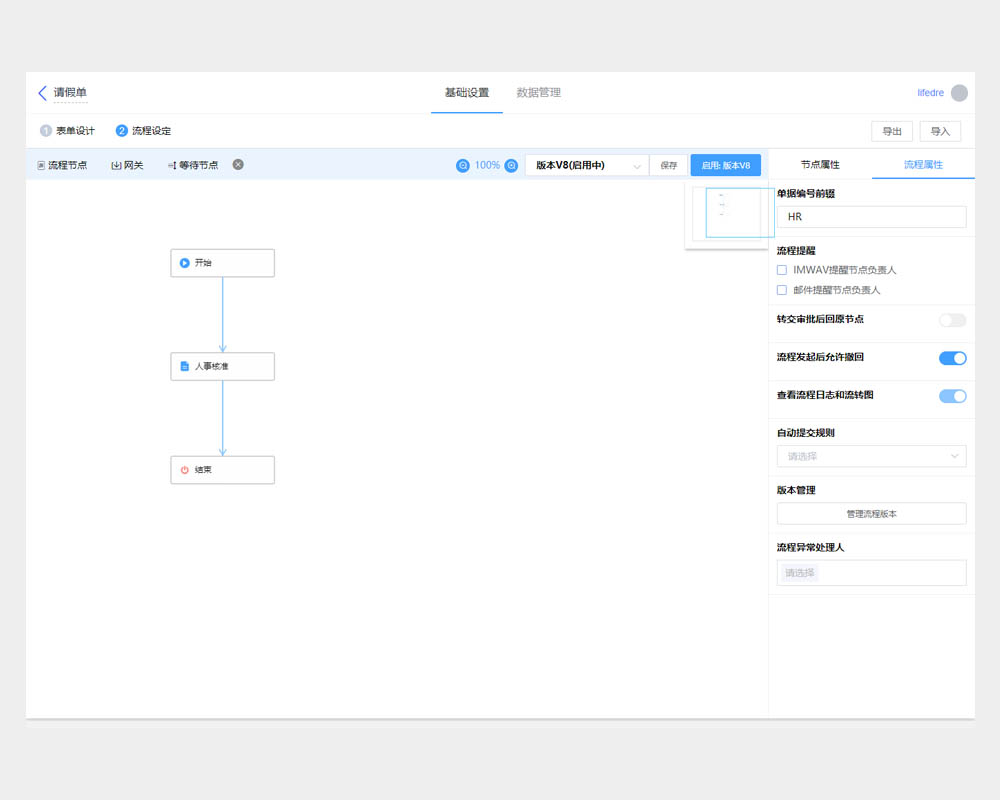Click the 单据编号前缀 HR input field
This screenshot has width=1000, height=800.
coord(871,217)
